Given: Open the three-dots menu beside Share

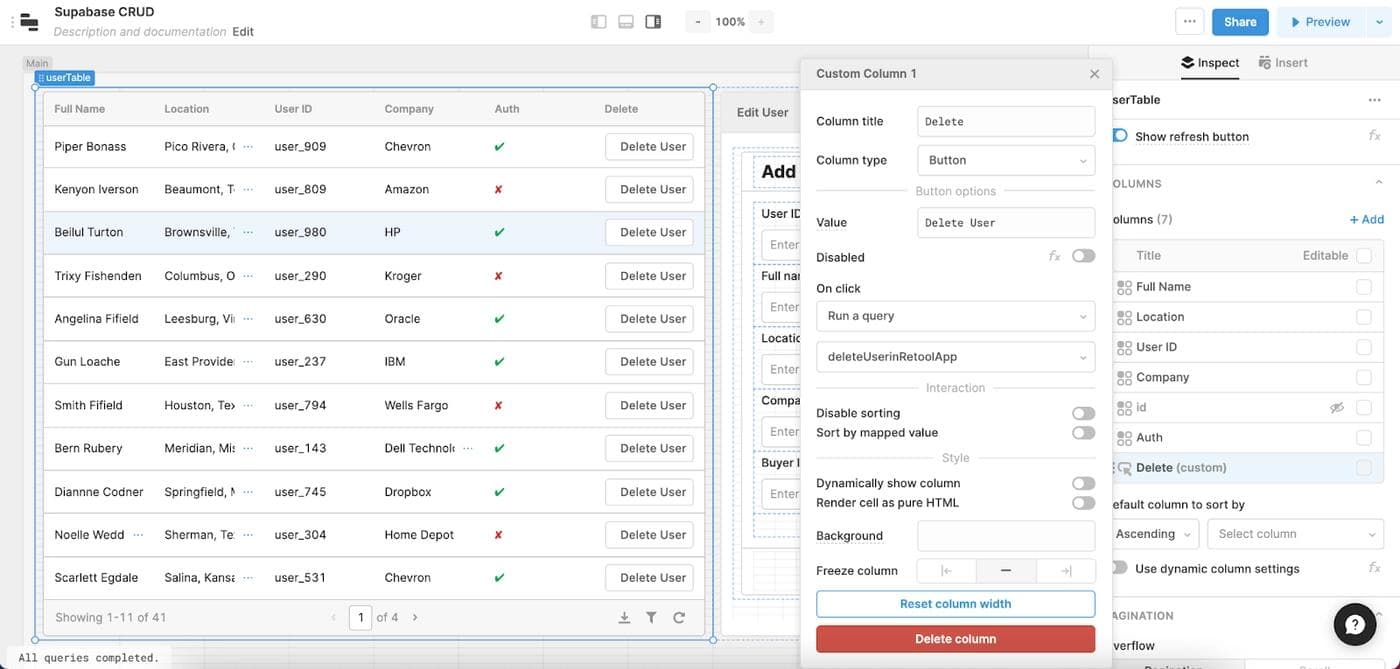Looking at the screenshot, I should click(1189, 22).
